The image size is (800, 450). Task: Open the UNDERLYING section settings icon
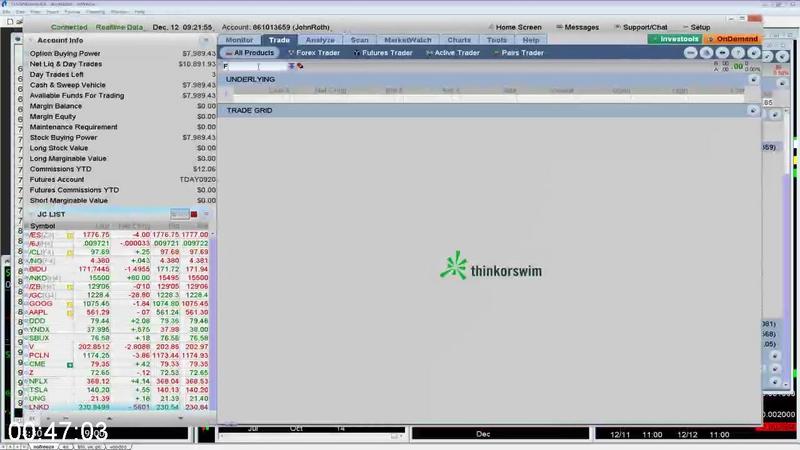(x=754, y=80)
